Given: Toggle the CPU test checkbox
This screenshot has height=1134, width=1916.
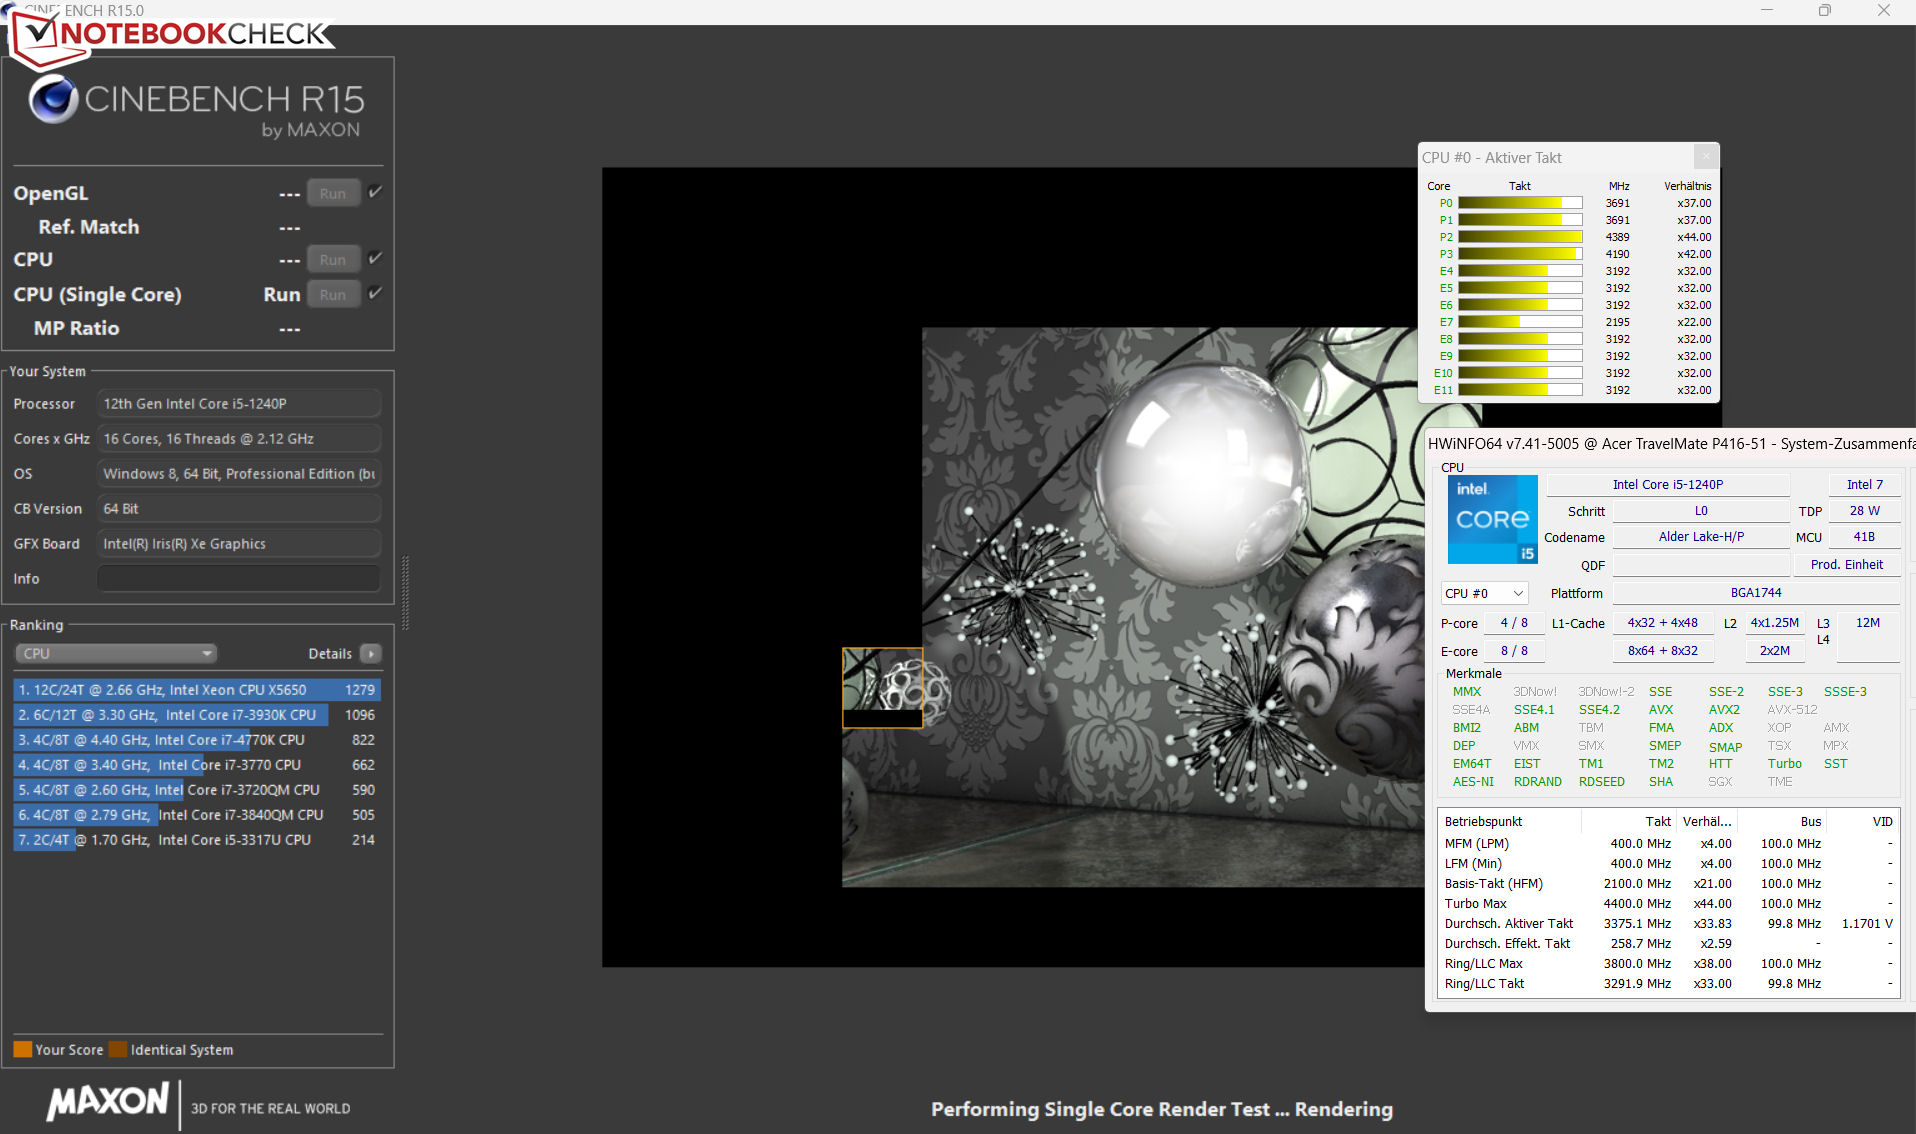Looking at the screenshot, I should point(375,258).
